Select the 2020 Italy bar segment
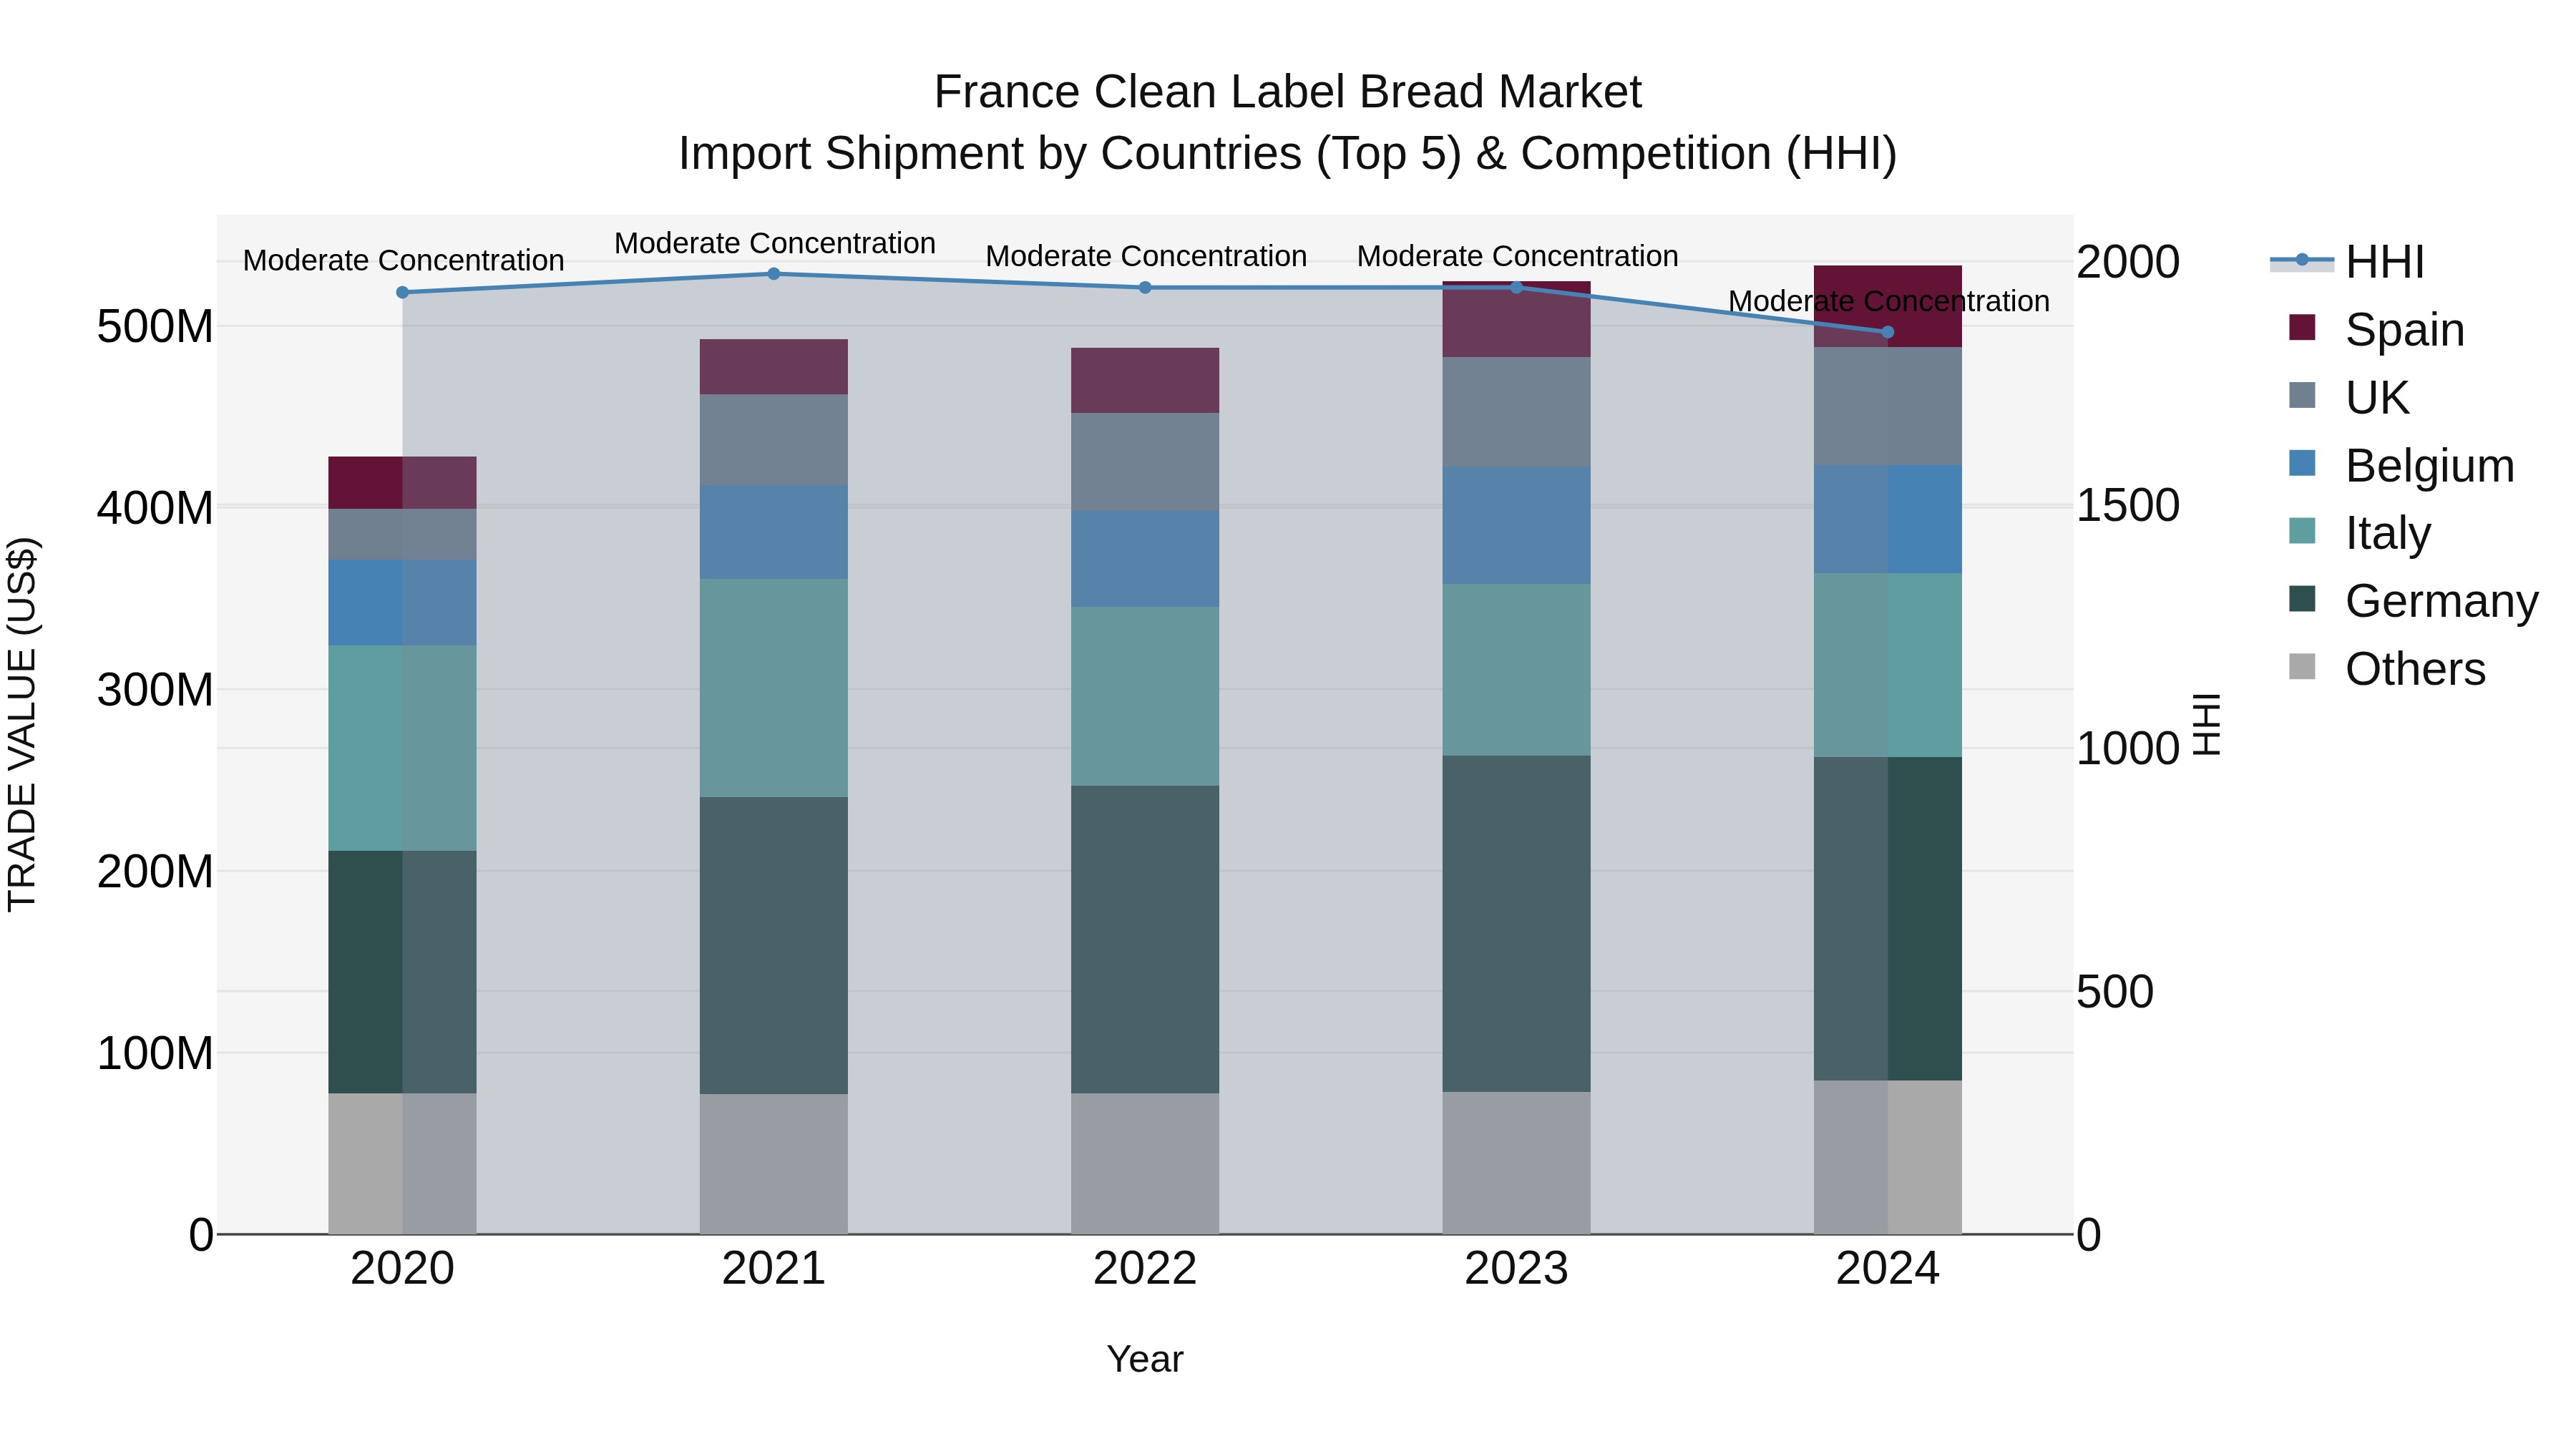 click(402, 748)
